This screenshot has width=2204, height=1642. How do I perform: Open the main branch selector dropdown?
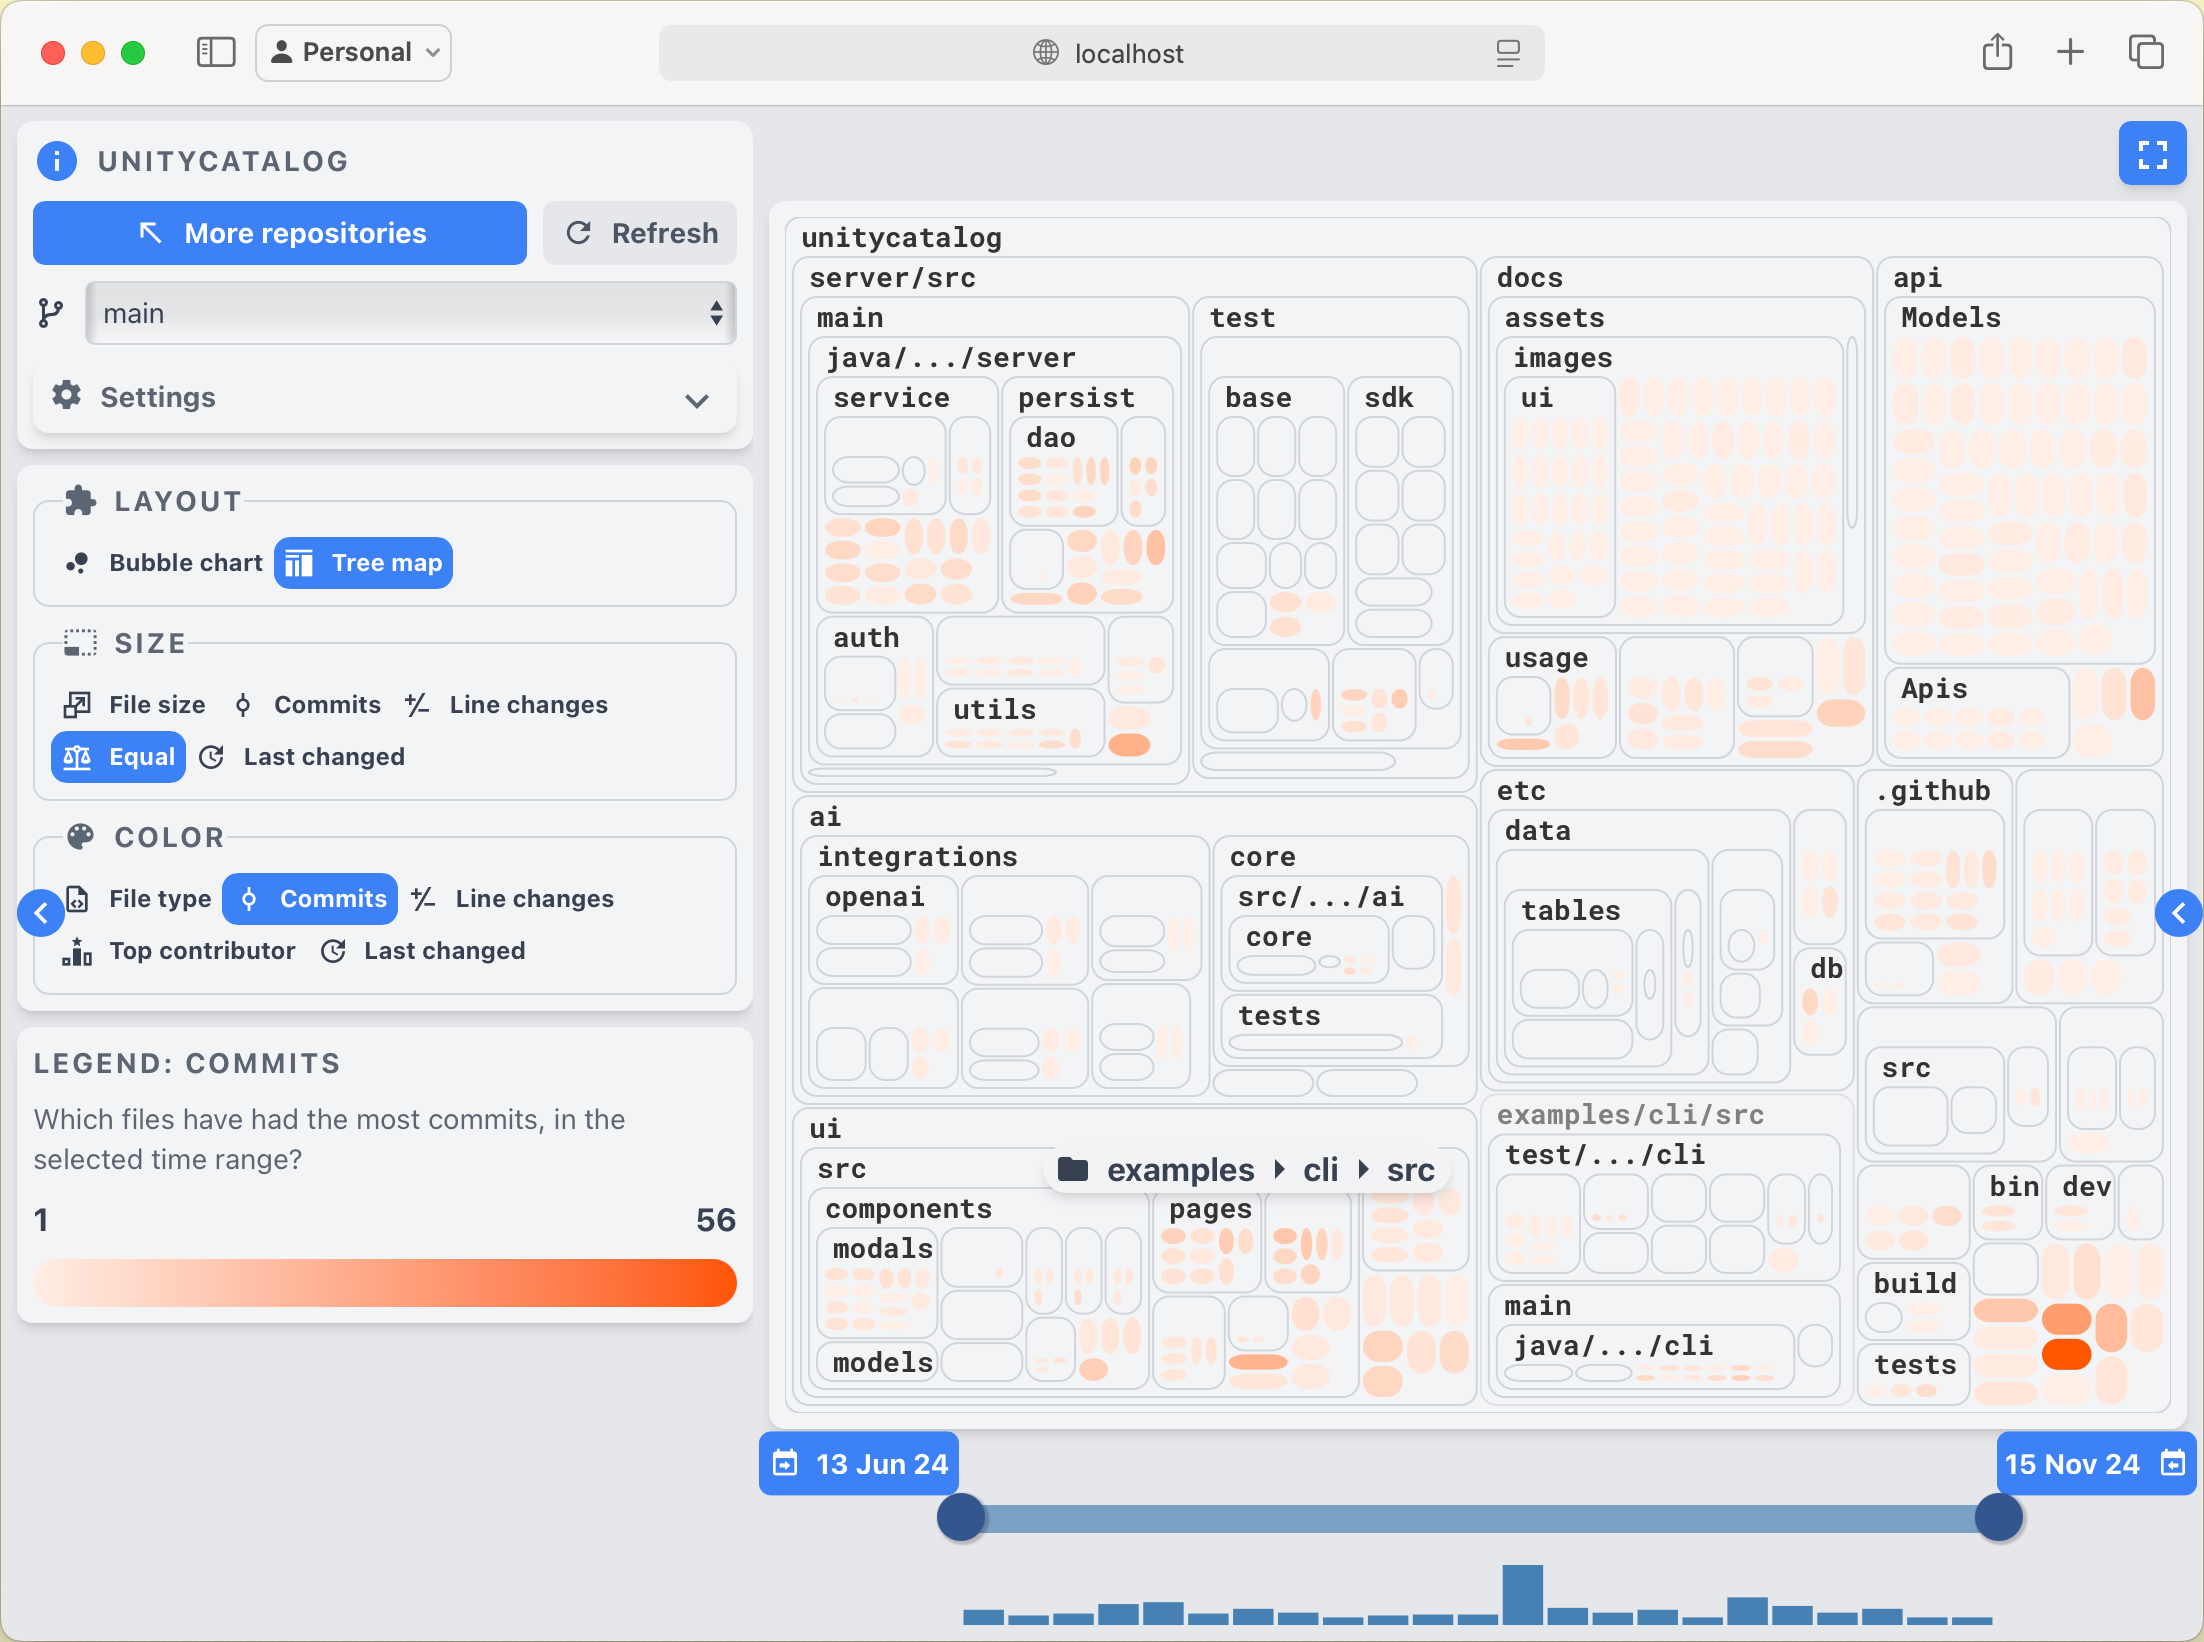[411, 313]
